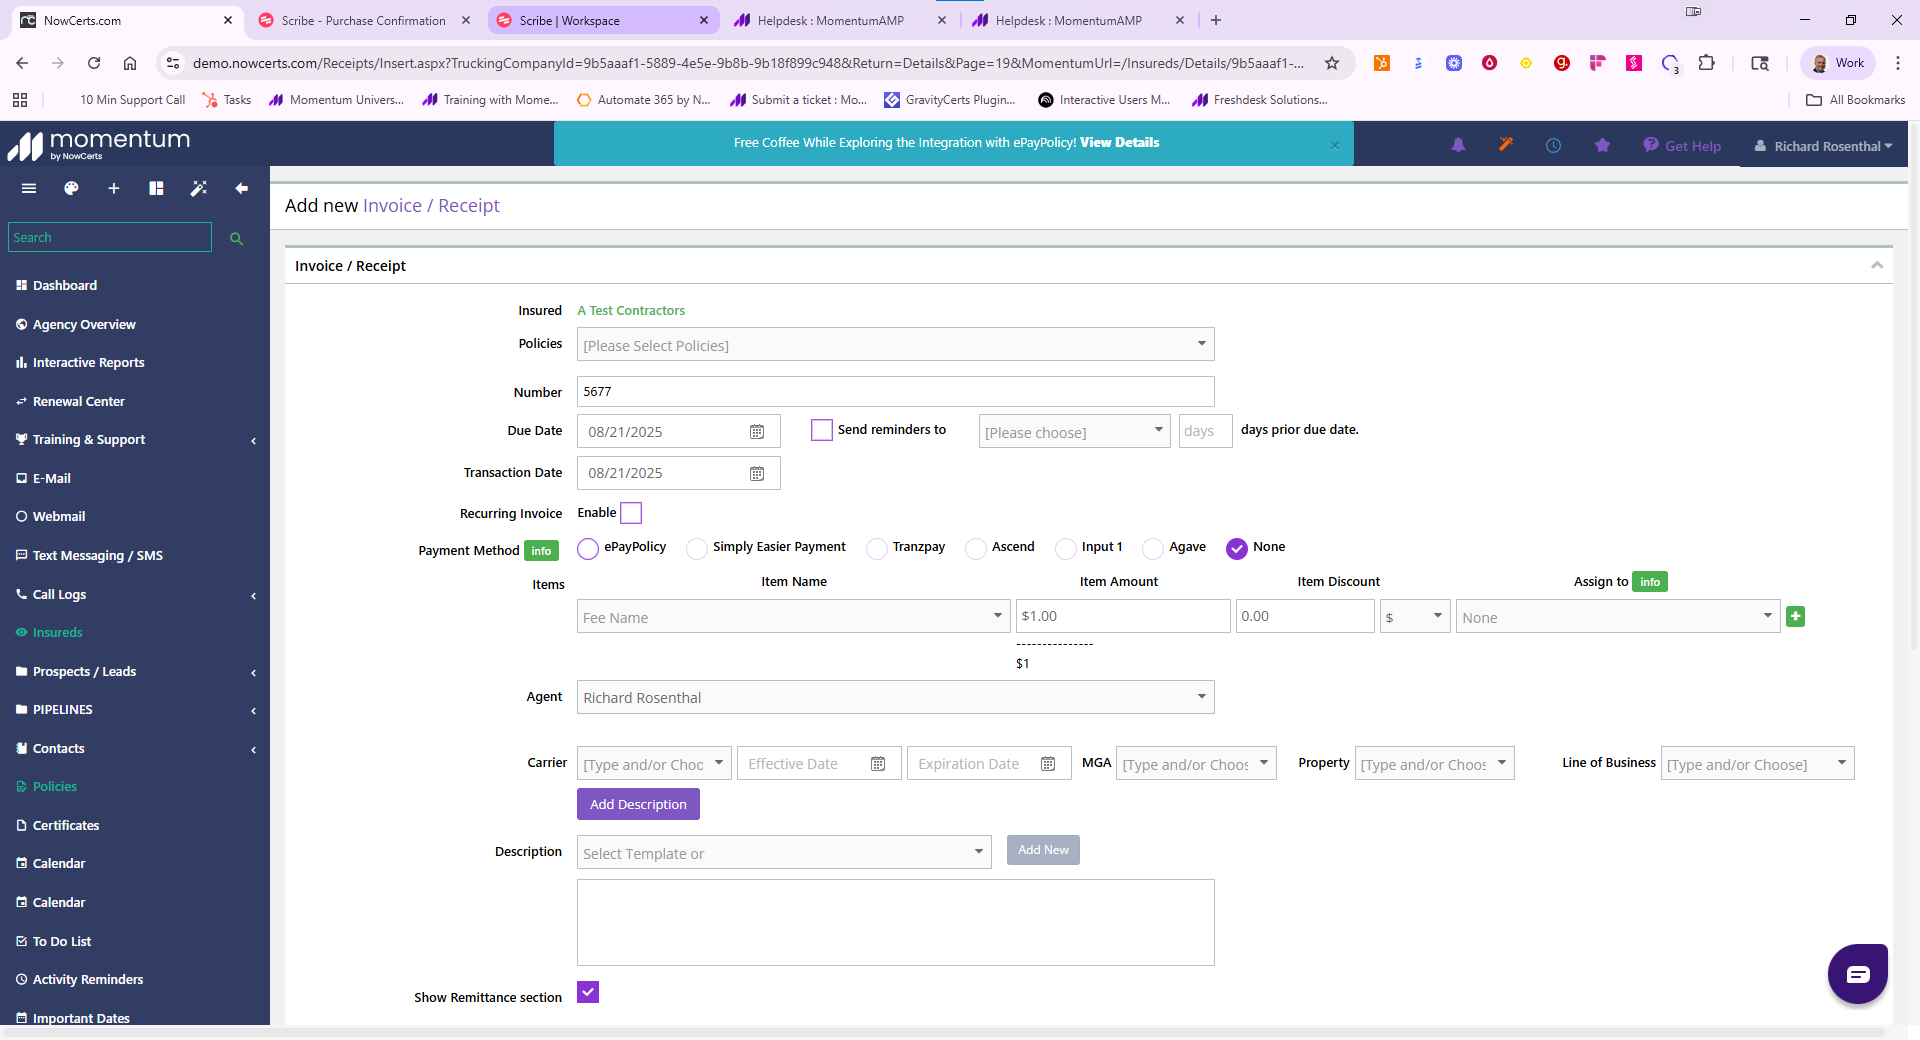This screenshot has height=1040, width=1920.
Task: Open the browser extensions puzzle icon
Action: click(x=1707, y=63)
